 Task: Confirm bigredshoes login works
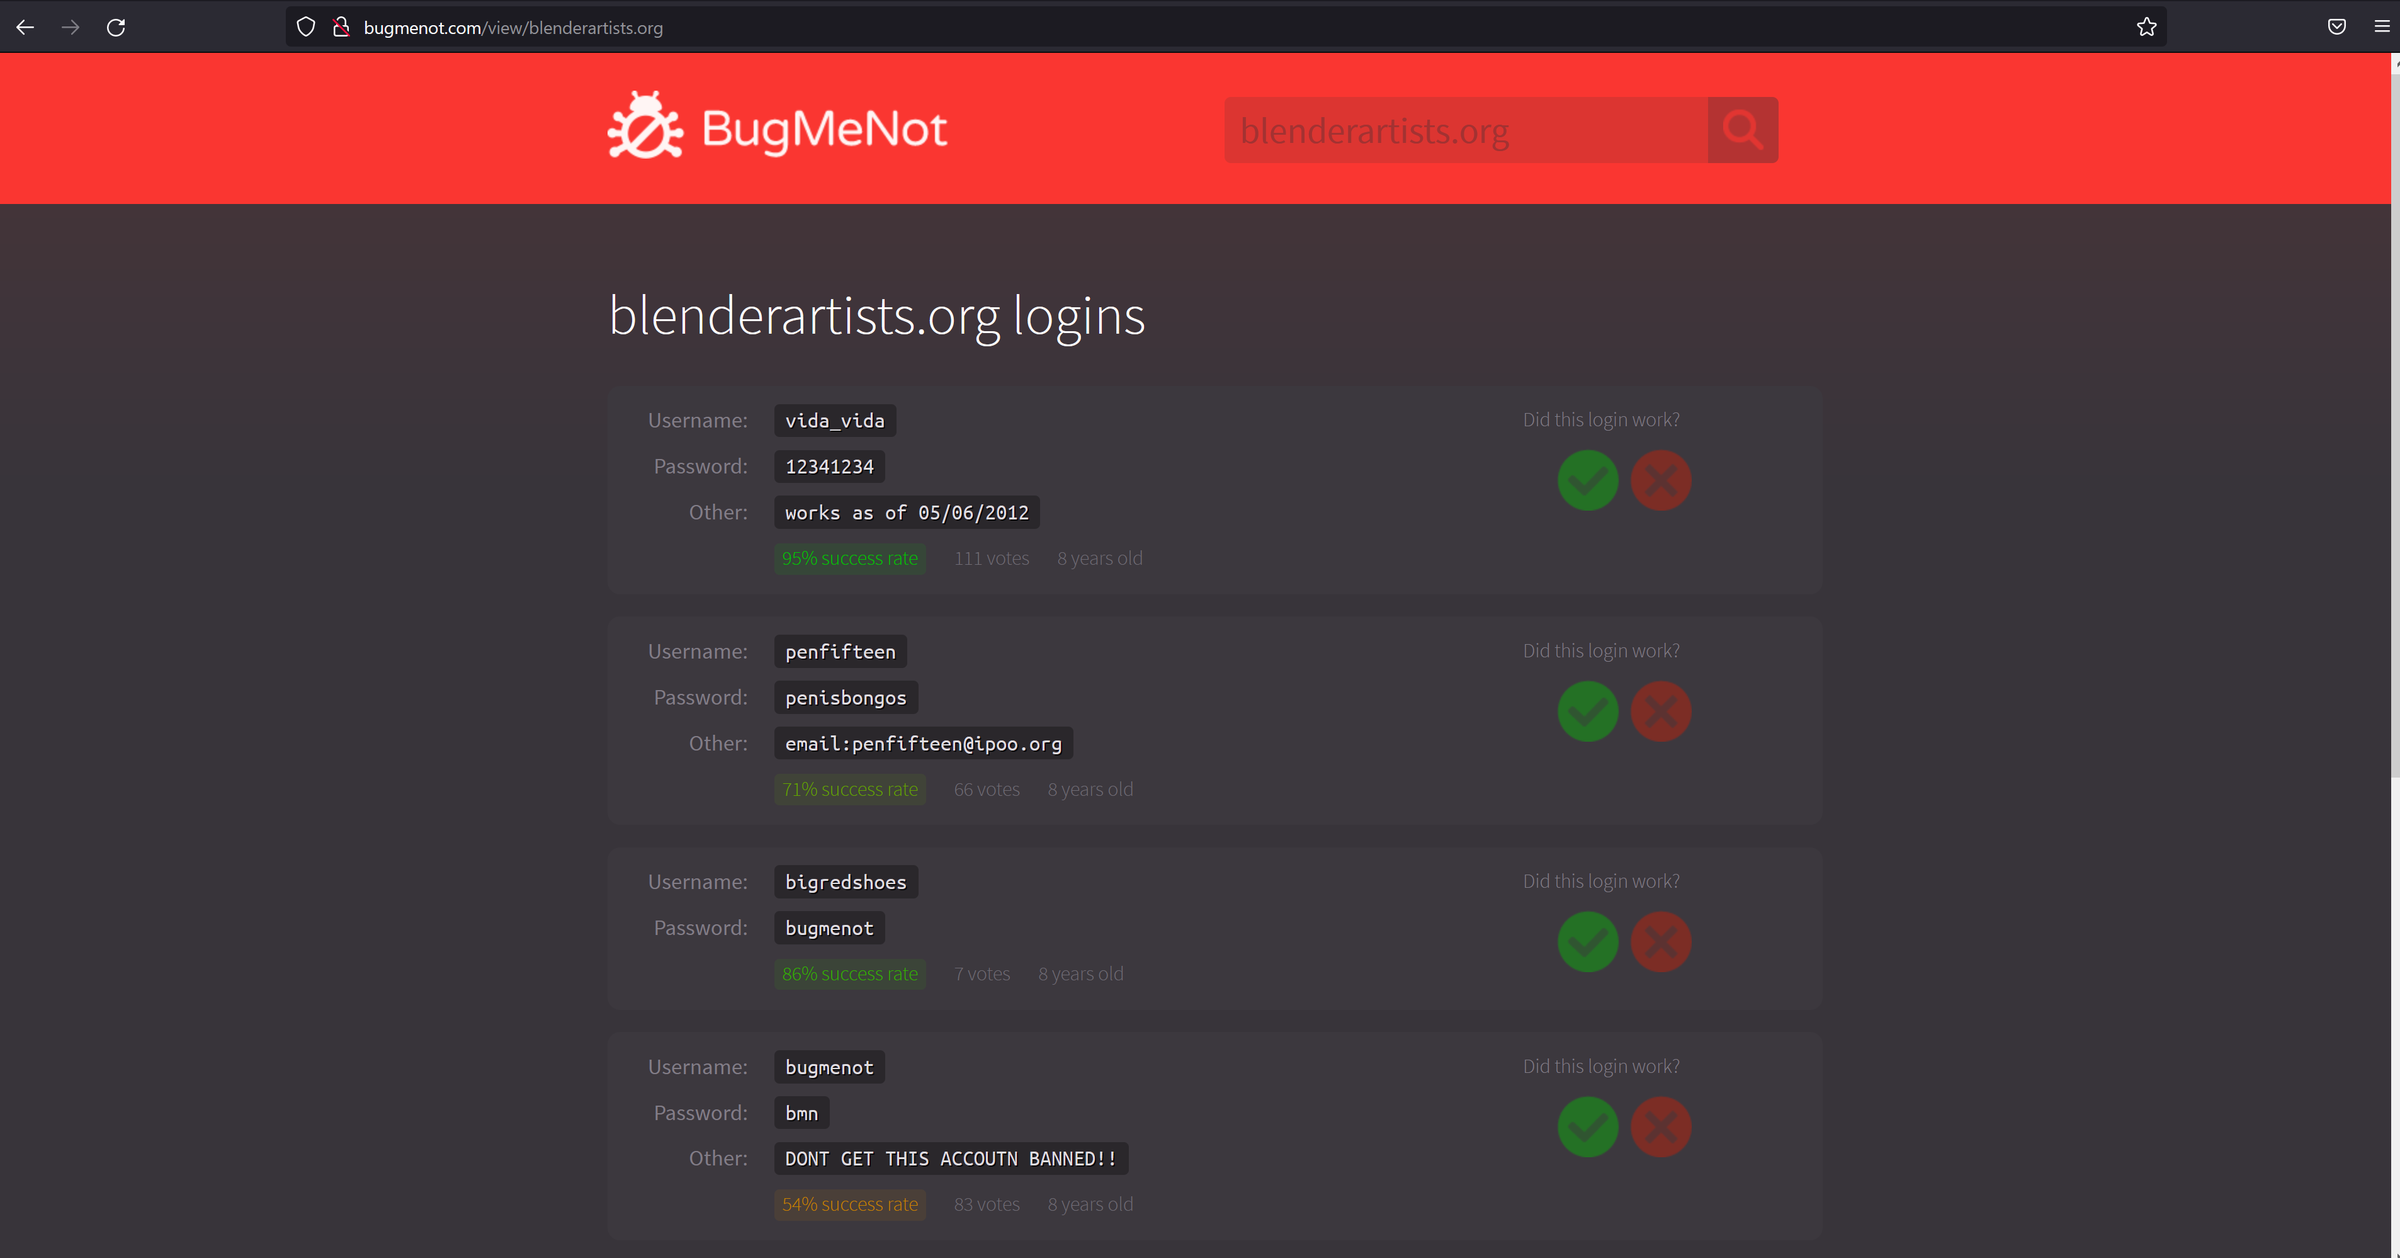coord(1588,942)
